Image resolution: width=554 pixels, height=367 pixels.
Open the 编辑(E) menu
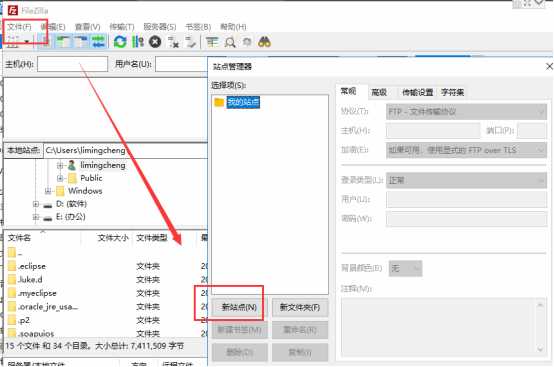(x=53, y=27)
